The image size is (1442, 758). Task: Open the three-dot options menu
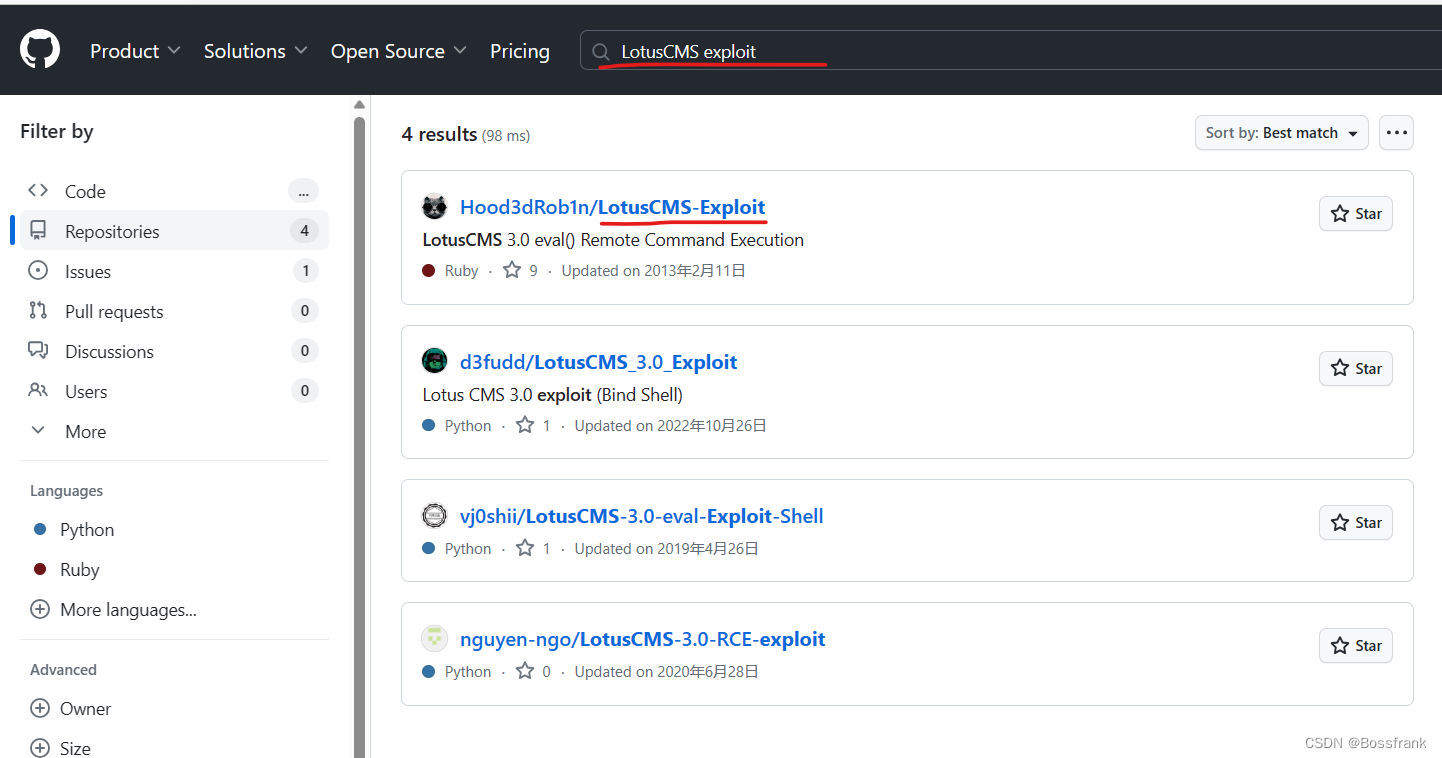[x=1396, y=133]
